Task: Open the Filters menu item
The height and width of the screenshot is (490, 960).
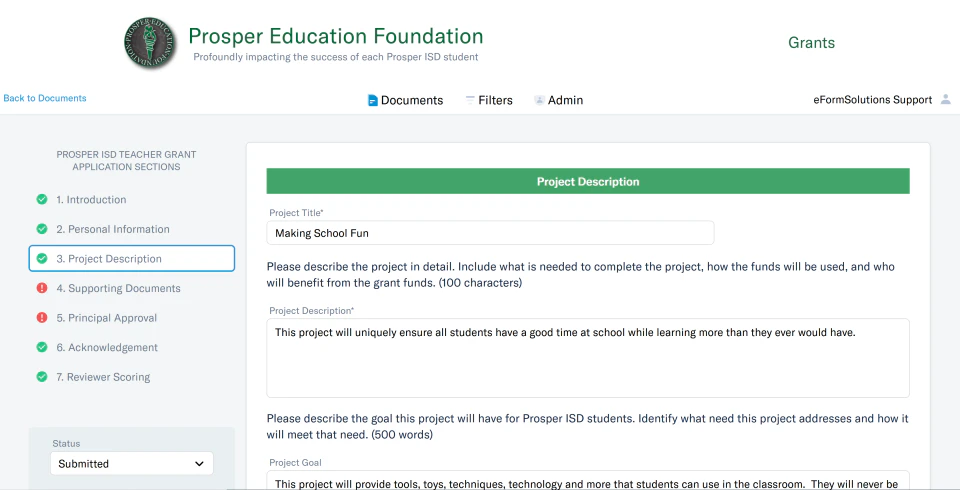Action: coord(495,100)
